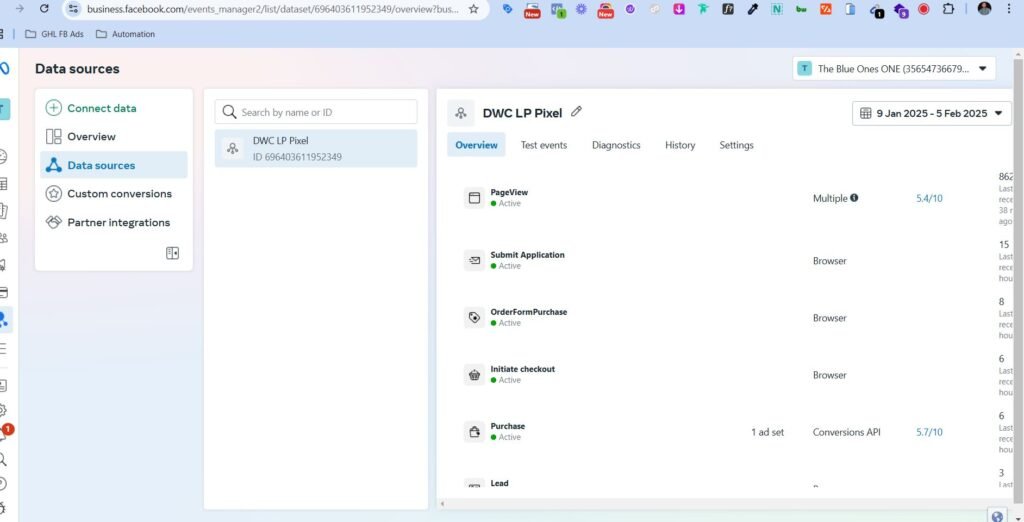The image size is (1024, 522).
Task: Click the OrderFormPurchase event tag icon
Action: (475, 318)
